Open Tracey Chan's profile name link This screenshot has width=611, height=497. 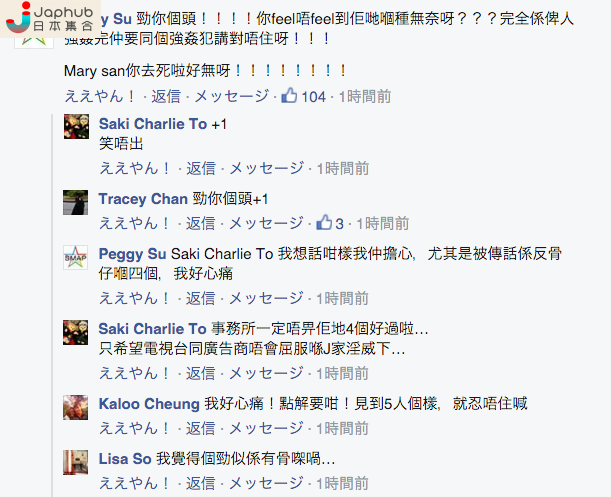pyautogui.click(x=143, y=199)
